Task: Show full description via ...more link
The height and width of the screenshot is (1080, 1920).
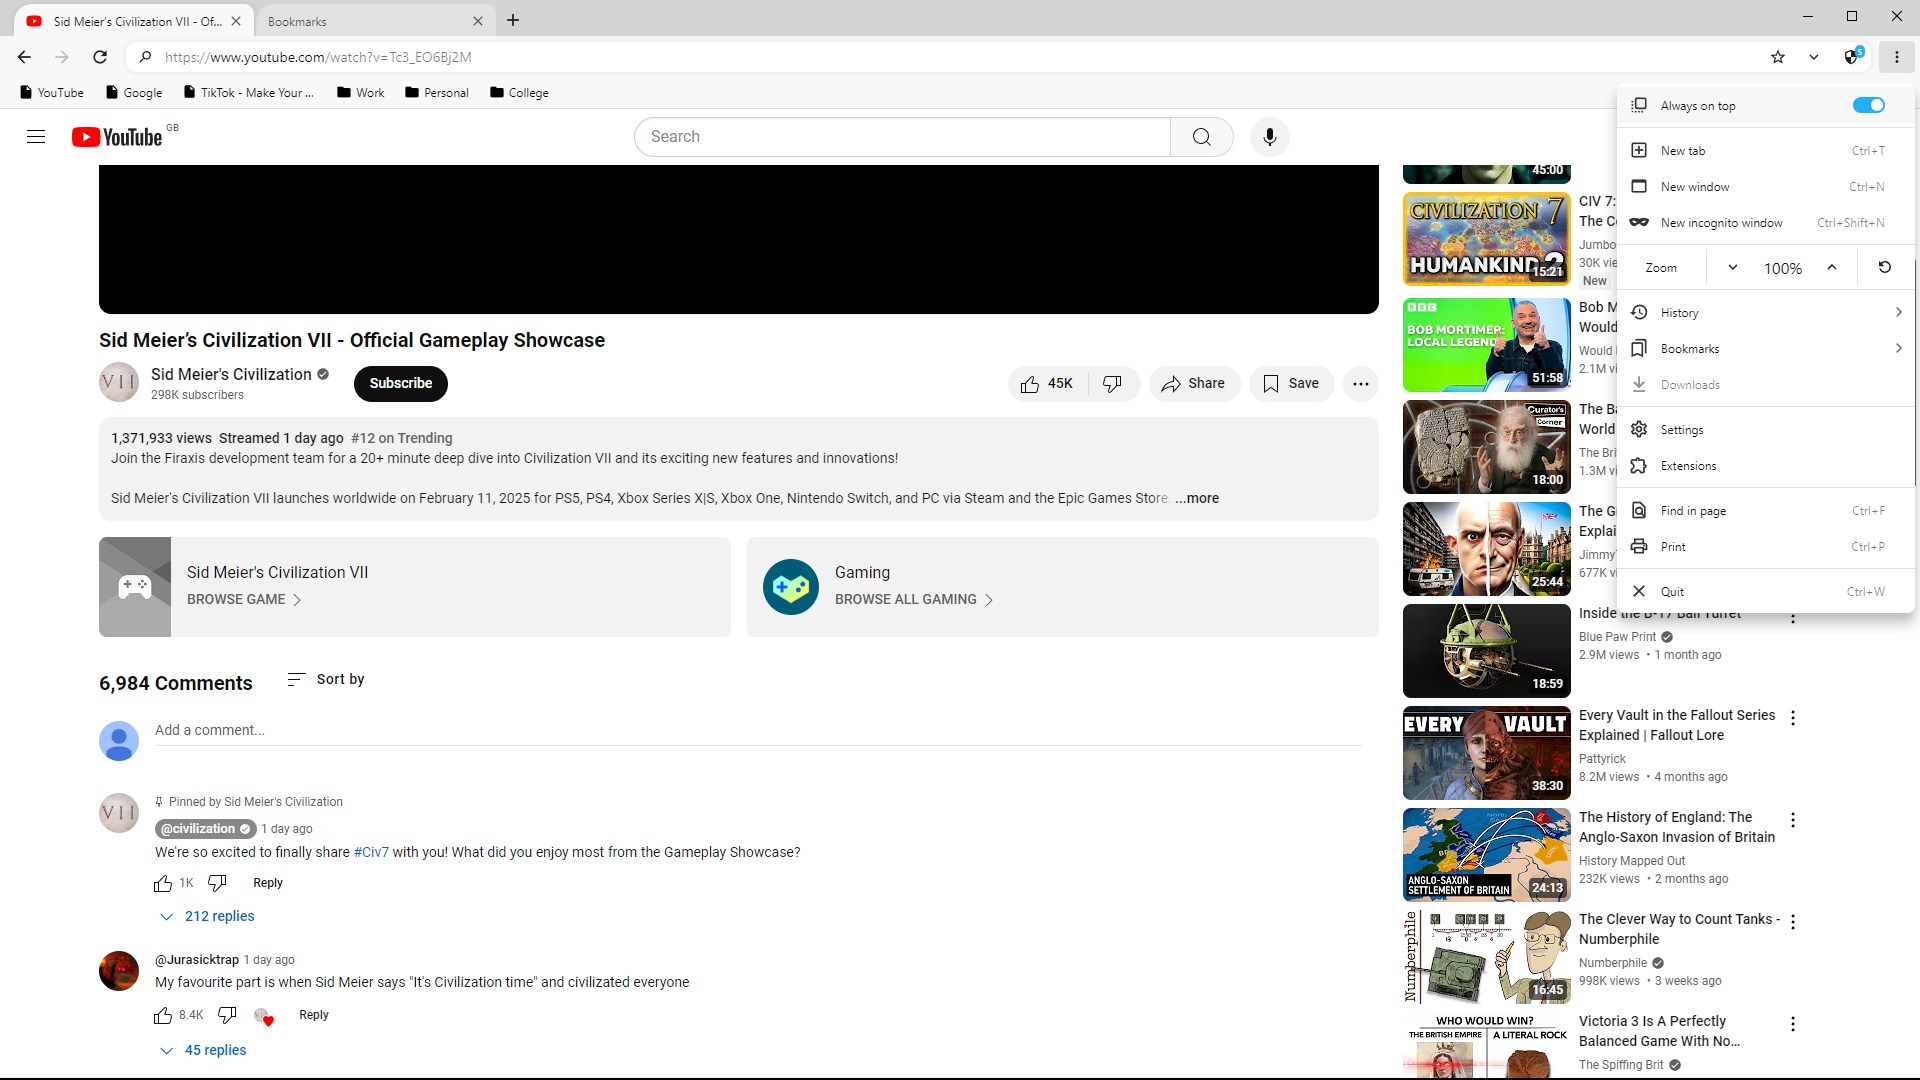Action: pyautogui.click(x=1197, y=498)
